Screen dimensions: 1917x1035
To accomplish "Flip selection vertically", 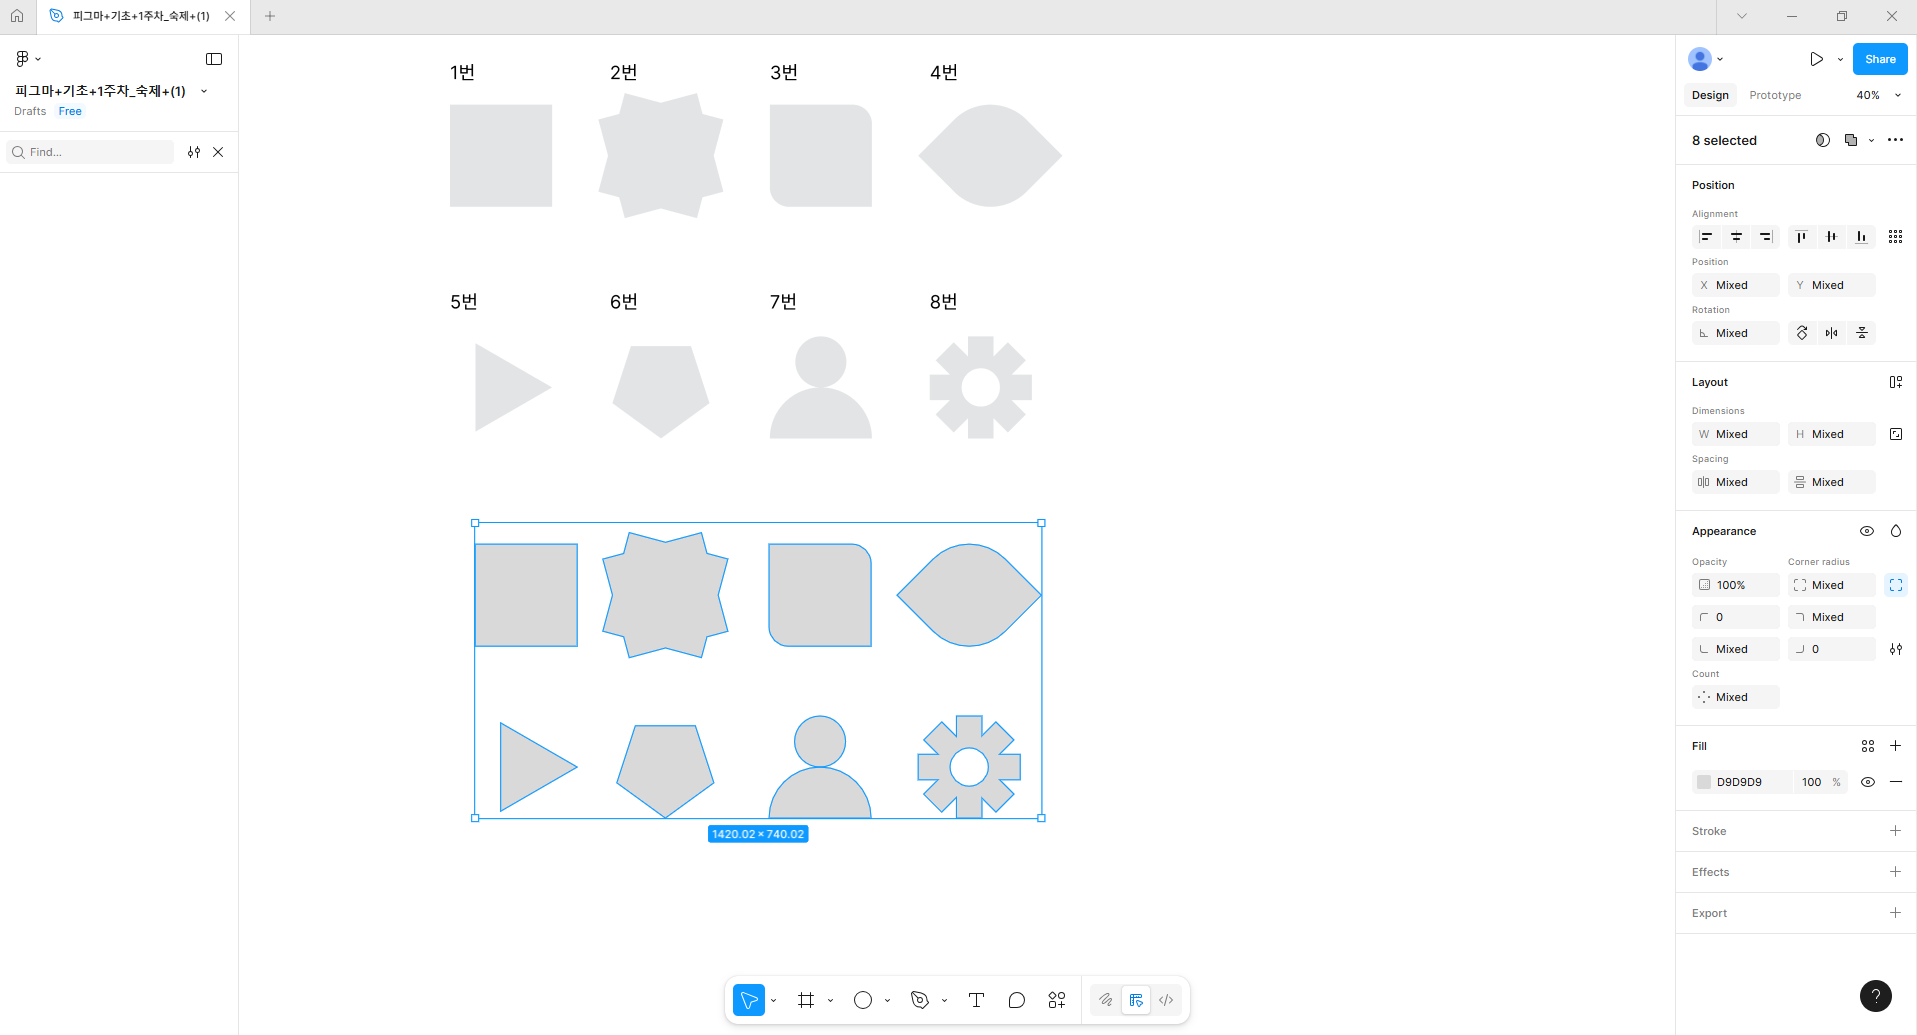I will (1862, 333).
